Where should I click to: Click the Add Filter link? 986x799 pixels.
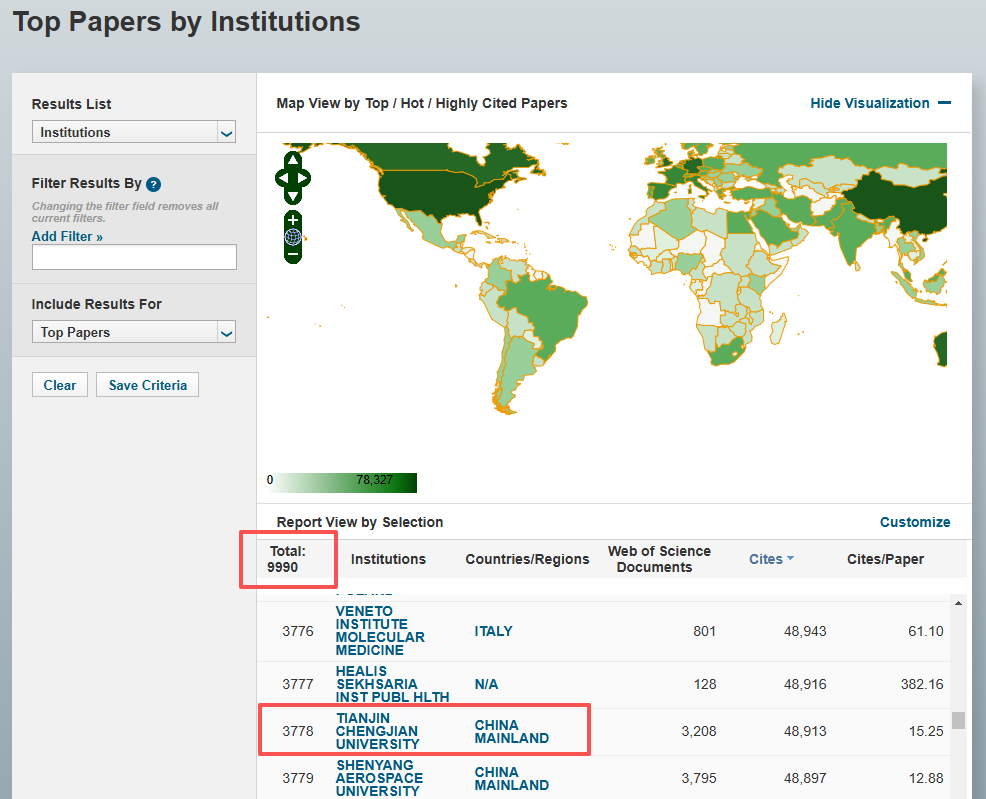[67, 236]
